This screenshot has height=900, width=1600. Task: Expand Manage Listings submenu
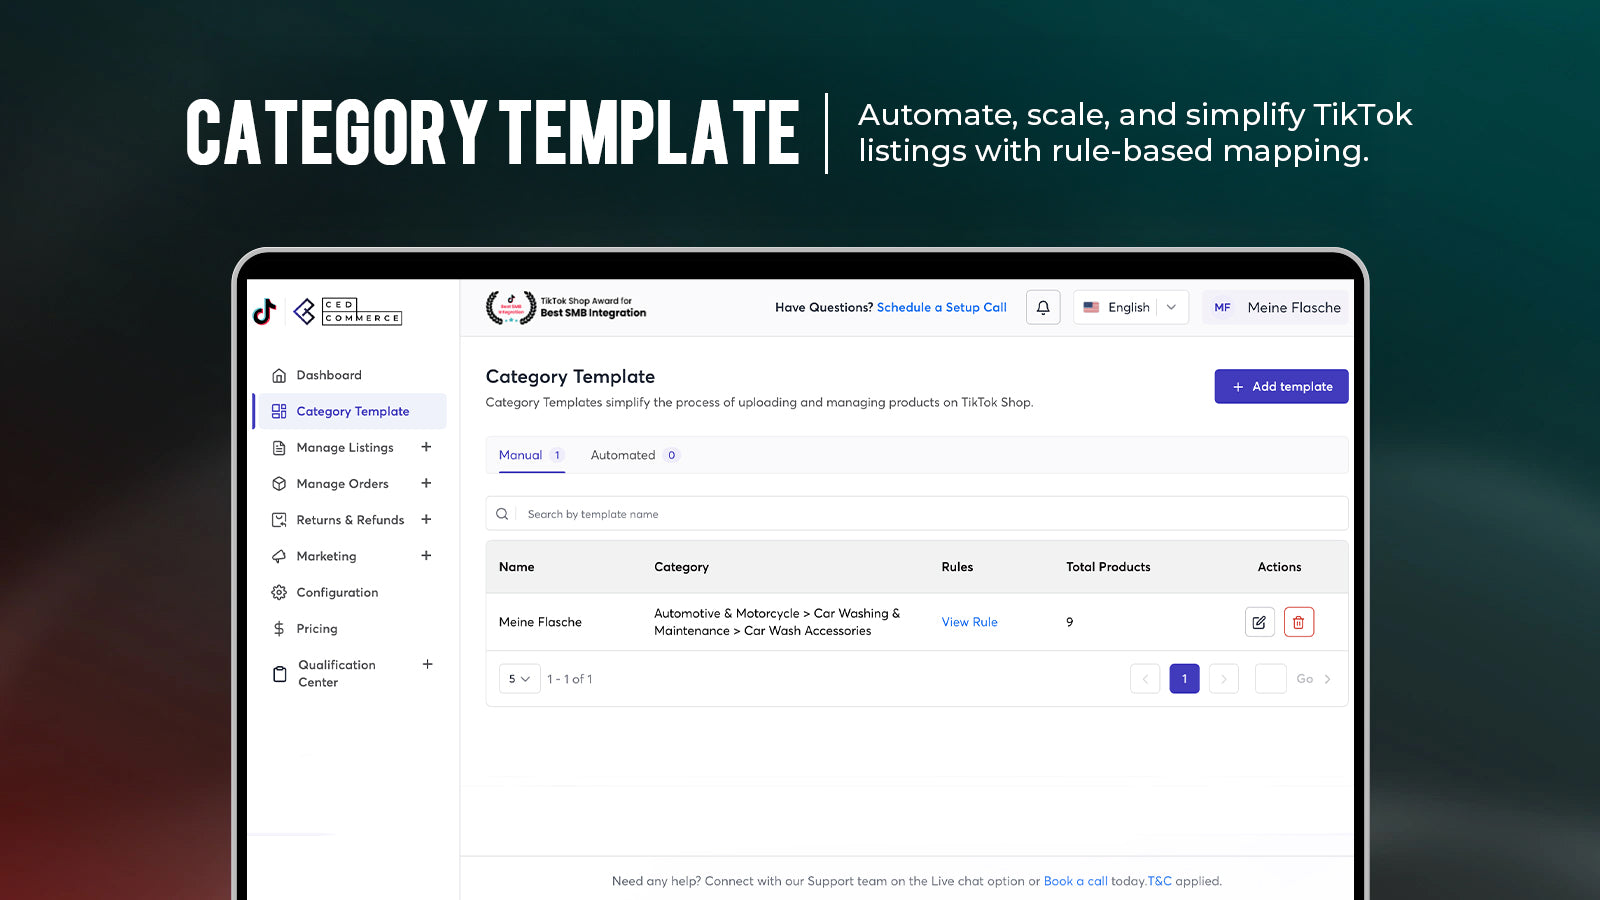tap(426, 447)
